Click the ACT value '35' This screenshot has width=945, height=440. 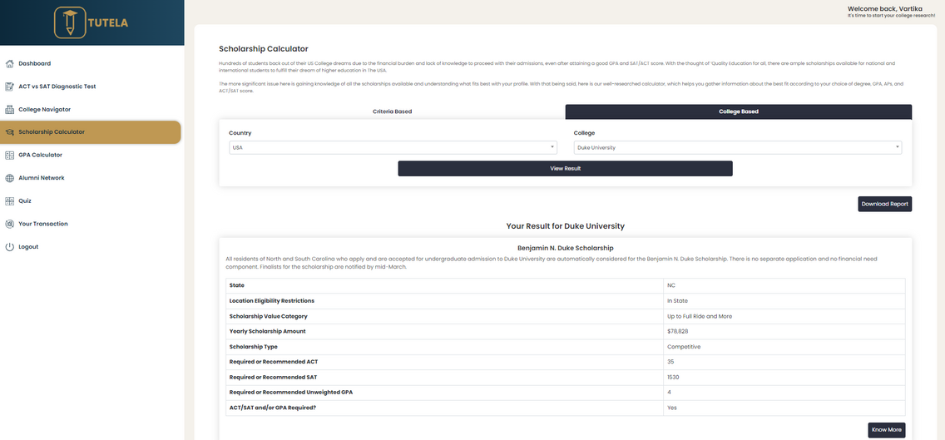(671, 362)
